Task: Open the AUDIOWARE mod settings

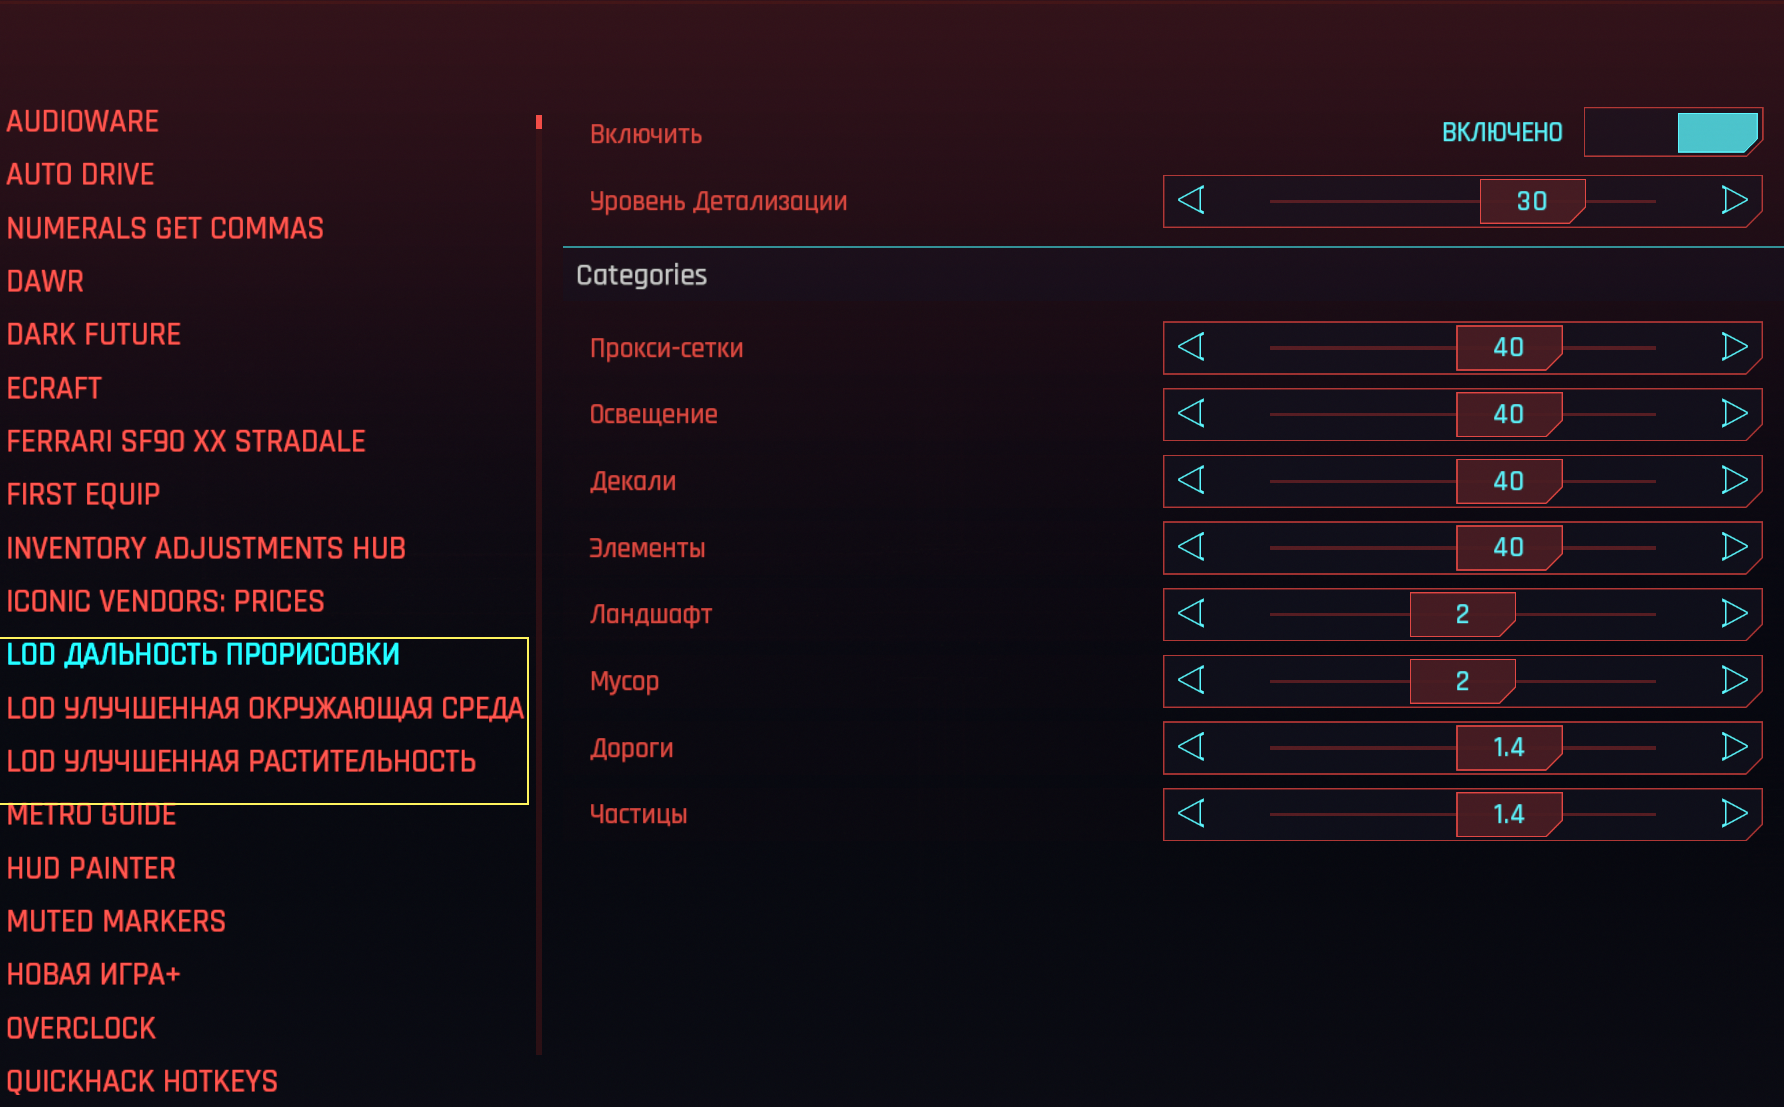Action: [x=83, y=121]
